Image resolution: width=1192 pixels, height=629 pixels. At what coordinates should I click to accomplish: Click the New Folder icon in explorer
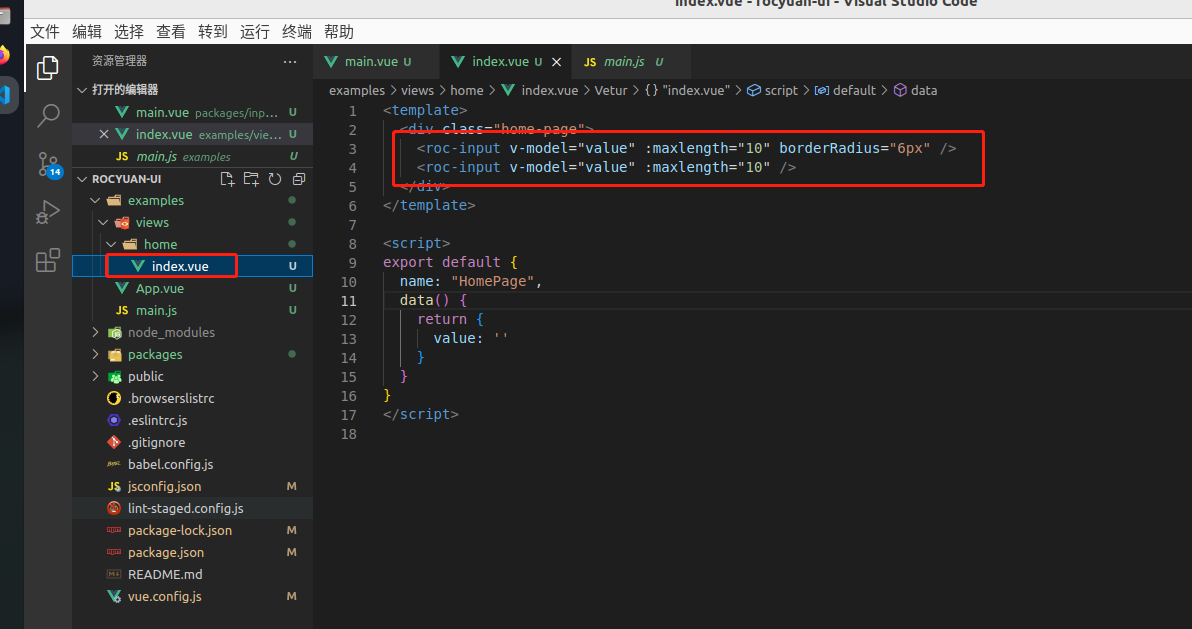pyautogui.click(x=251, y=179)
